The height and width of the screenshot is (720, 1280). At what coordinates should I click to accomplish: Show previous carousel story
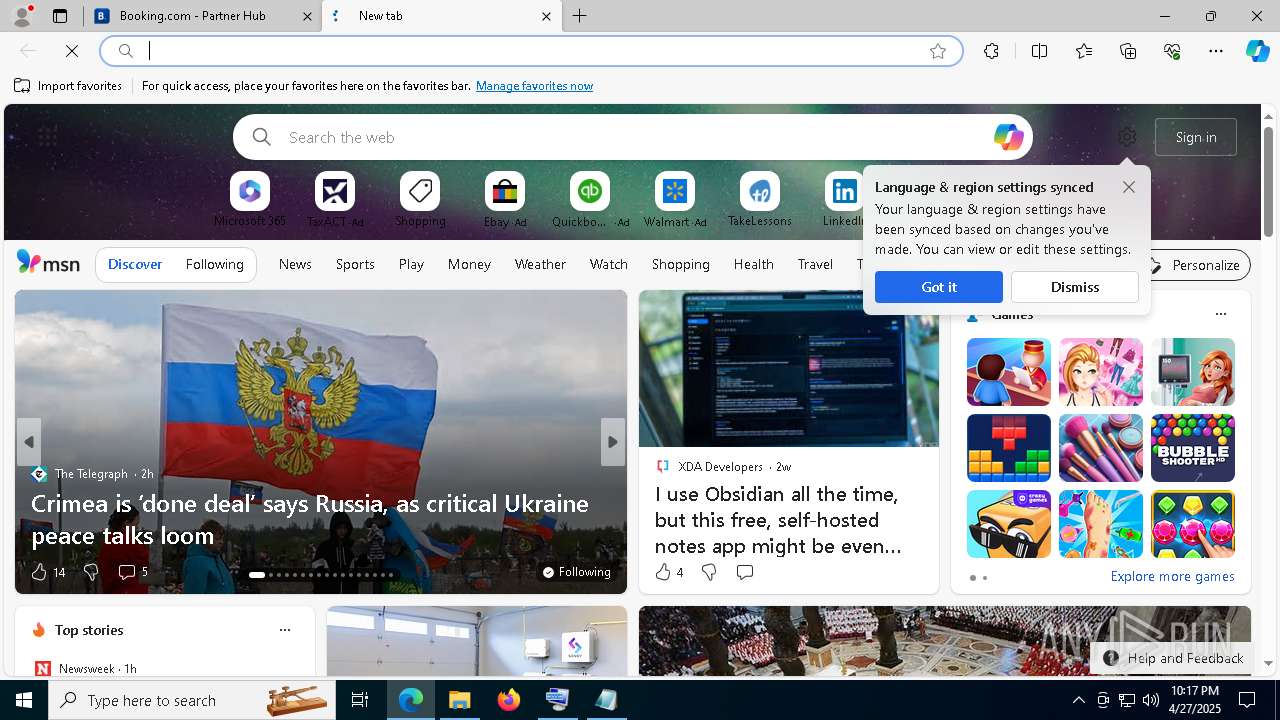click(x=29, y=442)
